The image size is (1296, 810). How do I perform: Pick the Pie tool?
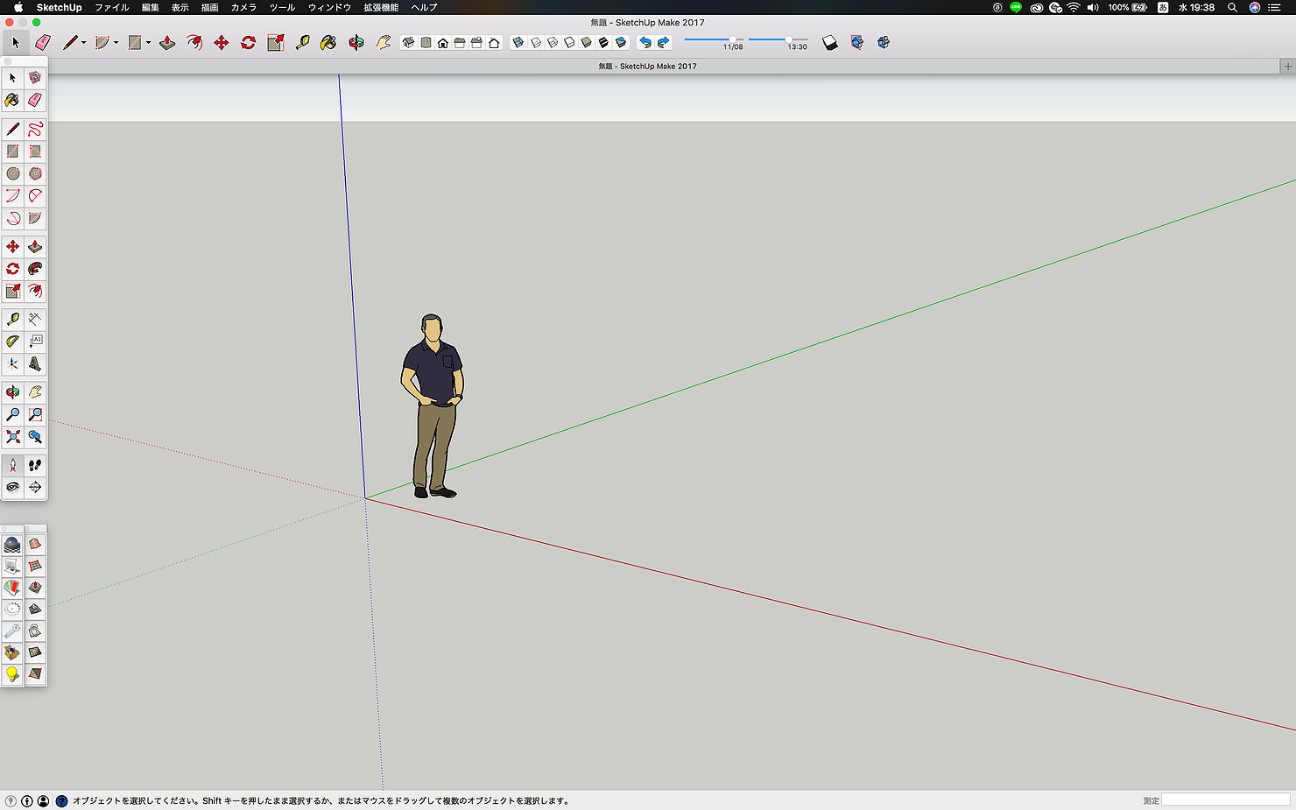click(35, 218)
